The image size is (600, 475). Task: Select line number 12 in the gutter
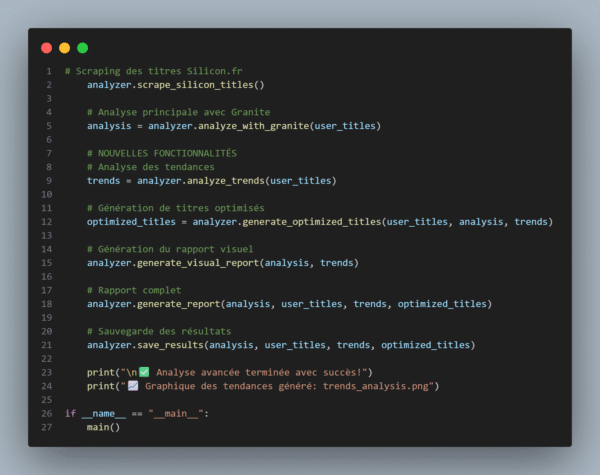pos(47,221)
